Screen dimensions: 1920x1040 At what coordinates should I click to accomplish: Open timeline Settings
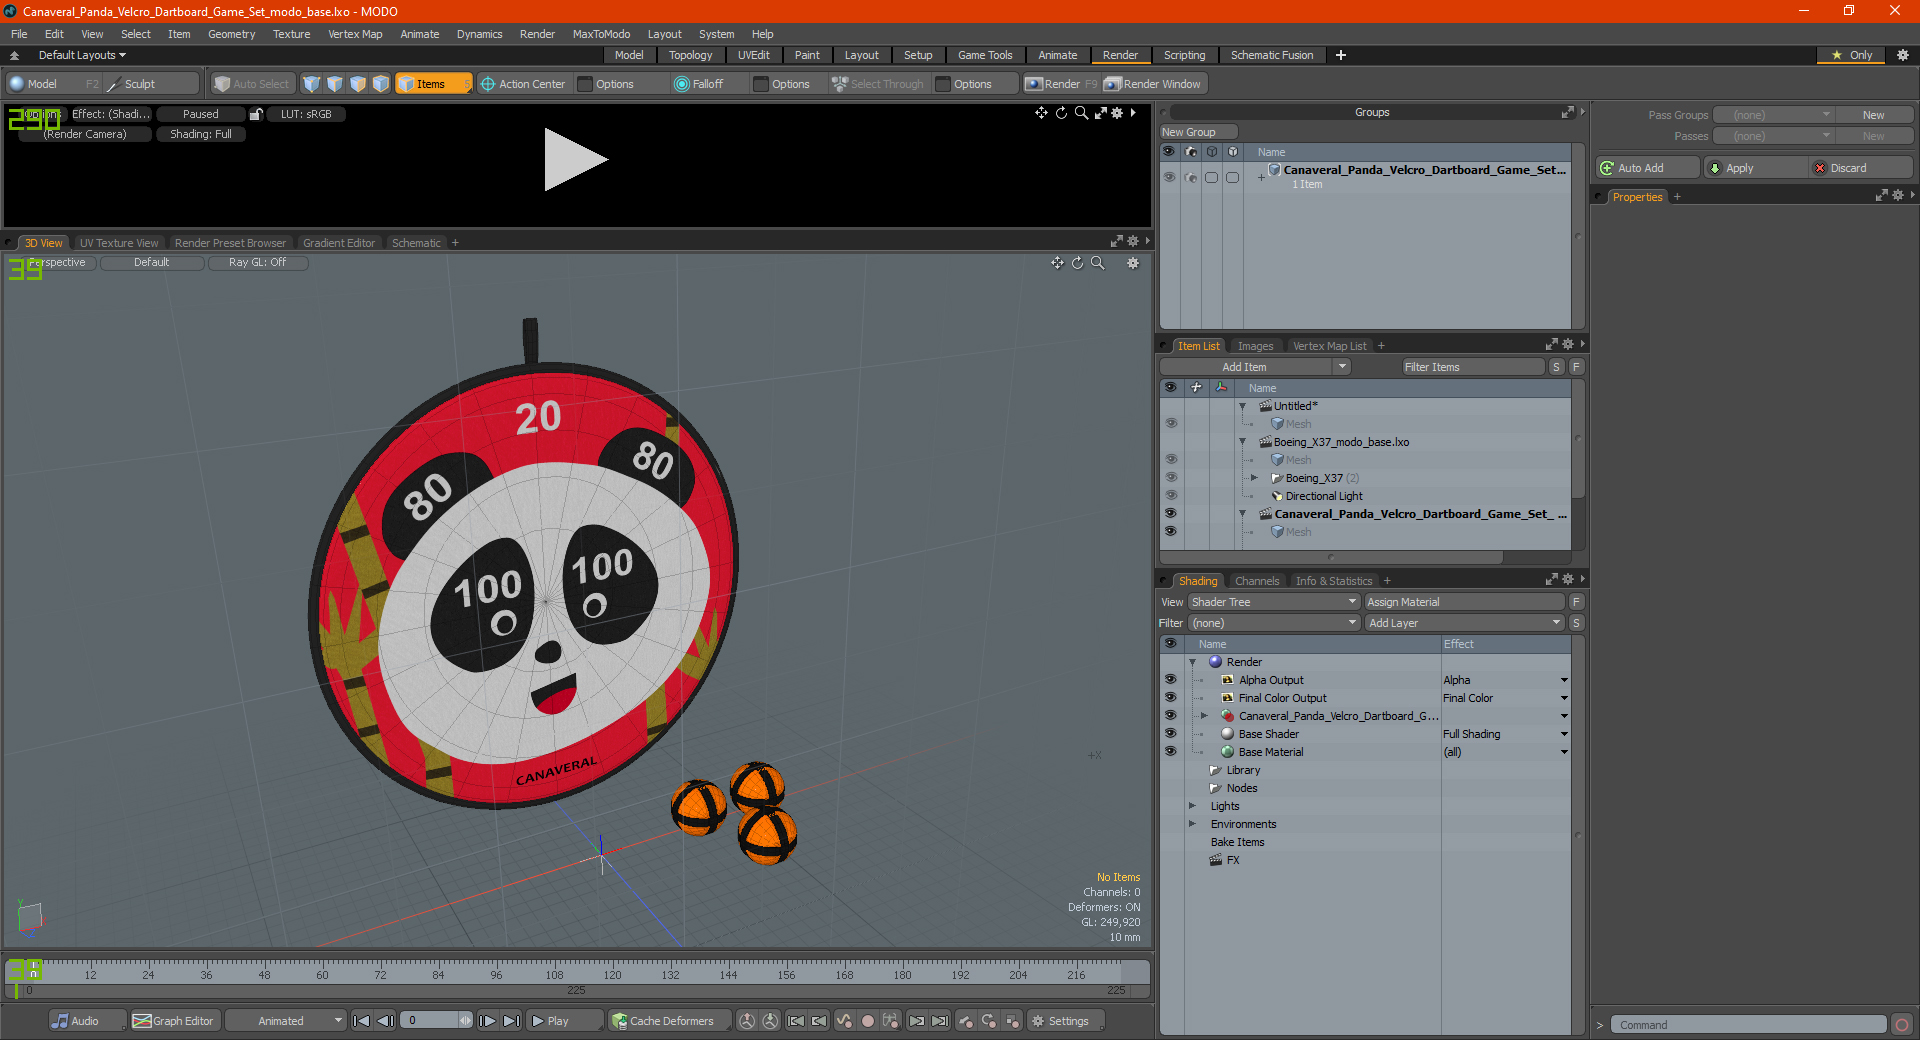1066,1021
